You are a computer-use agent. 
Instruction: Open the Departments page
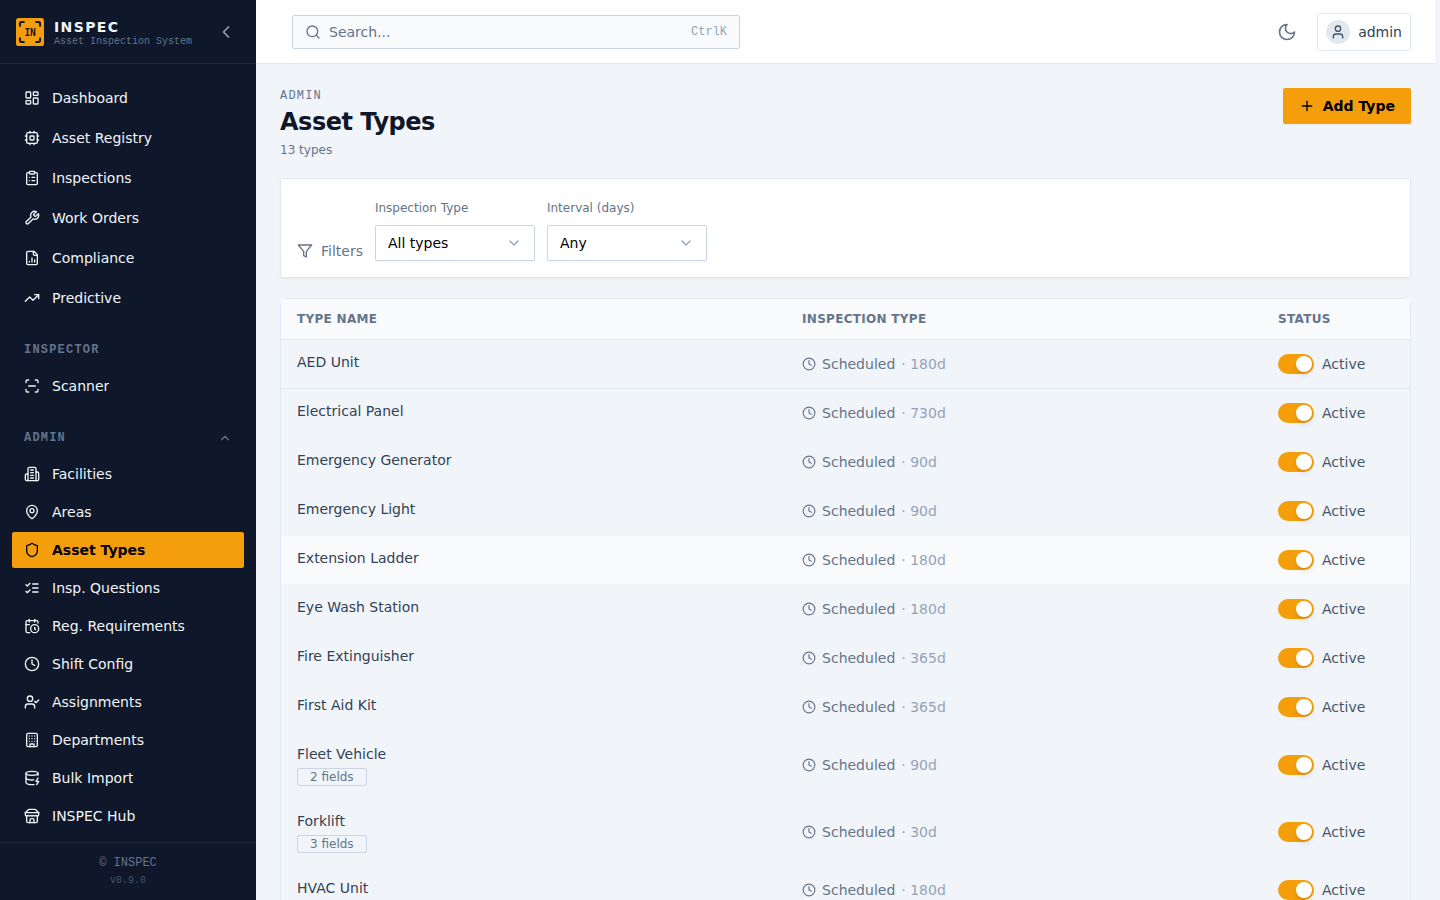tap(128, 740)
